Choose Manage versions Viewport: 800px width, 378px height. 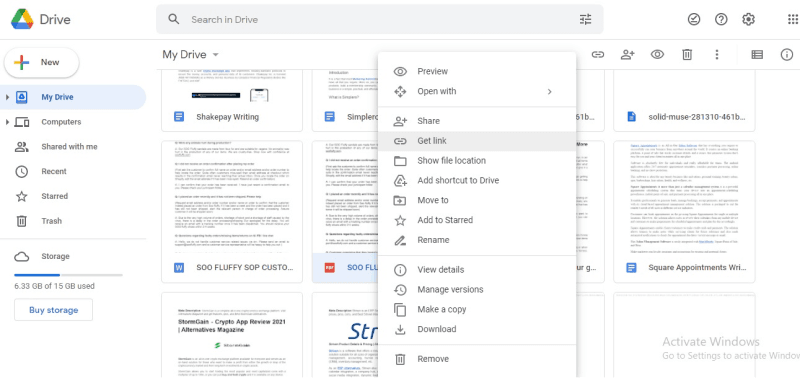coord(477,290)
